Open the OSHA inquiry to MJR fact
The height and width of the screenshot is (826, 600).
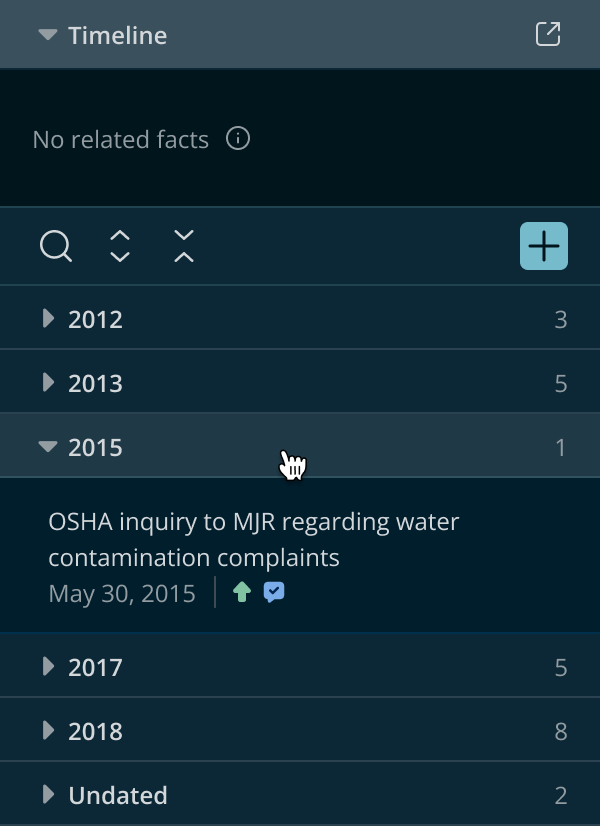(254, 539)
